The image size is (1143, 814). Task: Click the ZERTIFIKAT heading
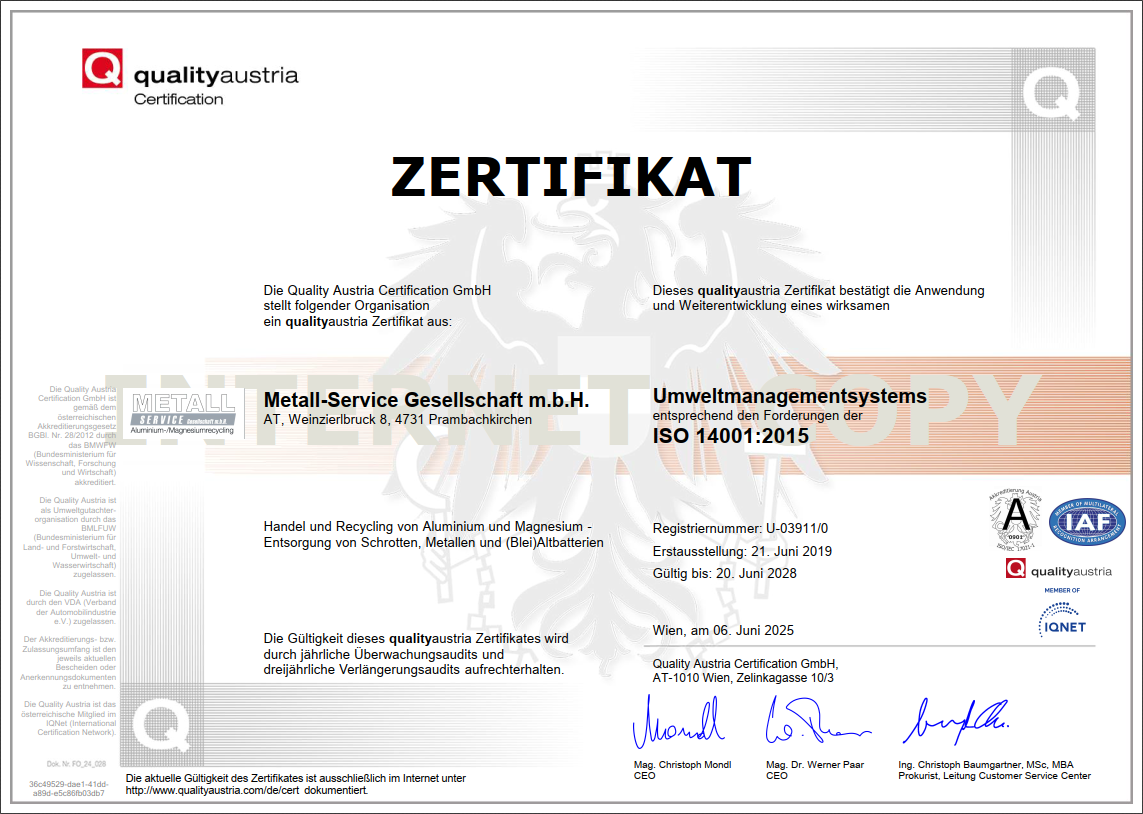click(x=571, y=177)
